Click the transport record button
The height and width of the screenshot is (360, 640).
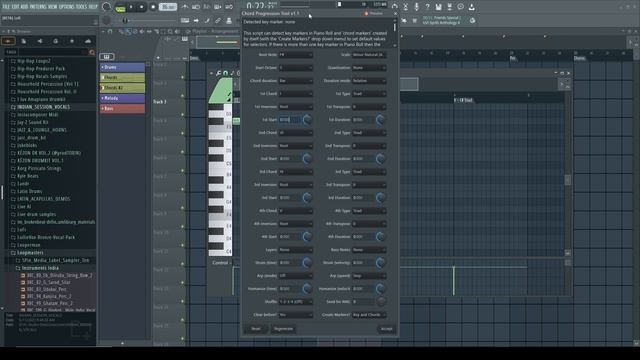click(x=153, y=7)
